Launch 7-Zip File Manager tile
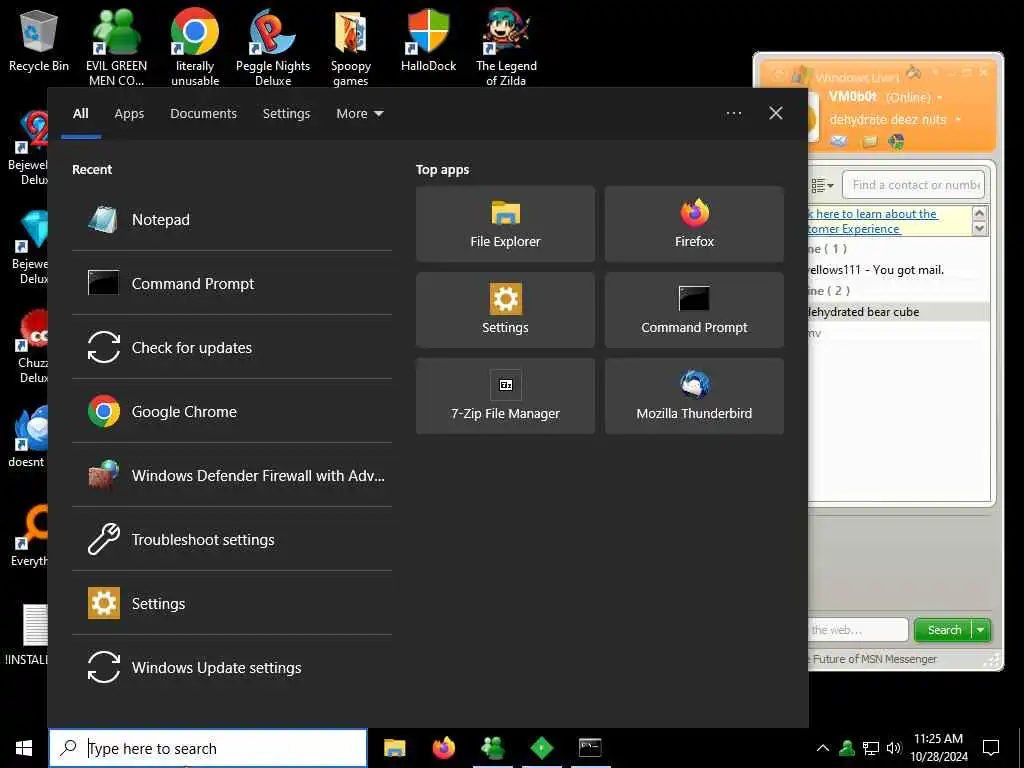 click(x=505, y=396)
